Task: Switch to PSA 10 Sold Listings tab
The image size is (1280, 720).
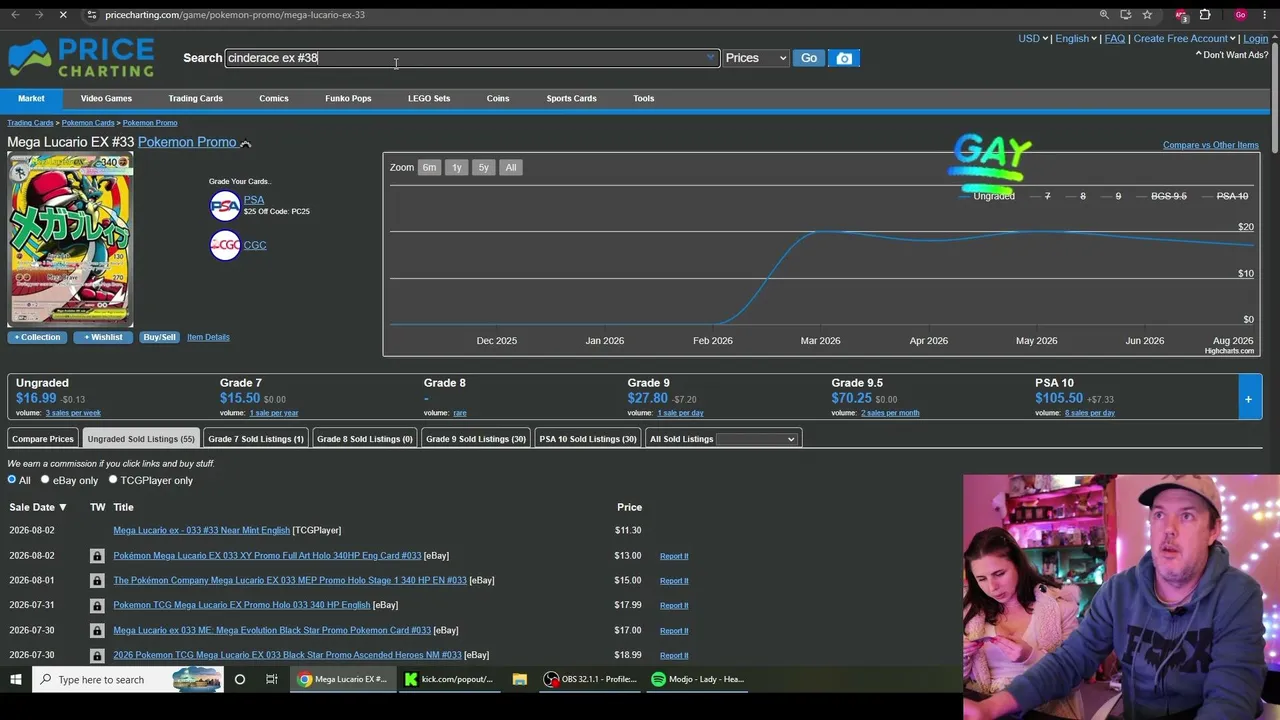Action: point(588,439)
